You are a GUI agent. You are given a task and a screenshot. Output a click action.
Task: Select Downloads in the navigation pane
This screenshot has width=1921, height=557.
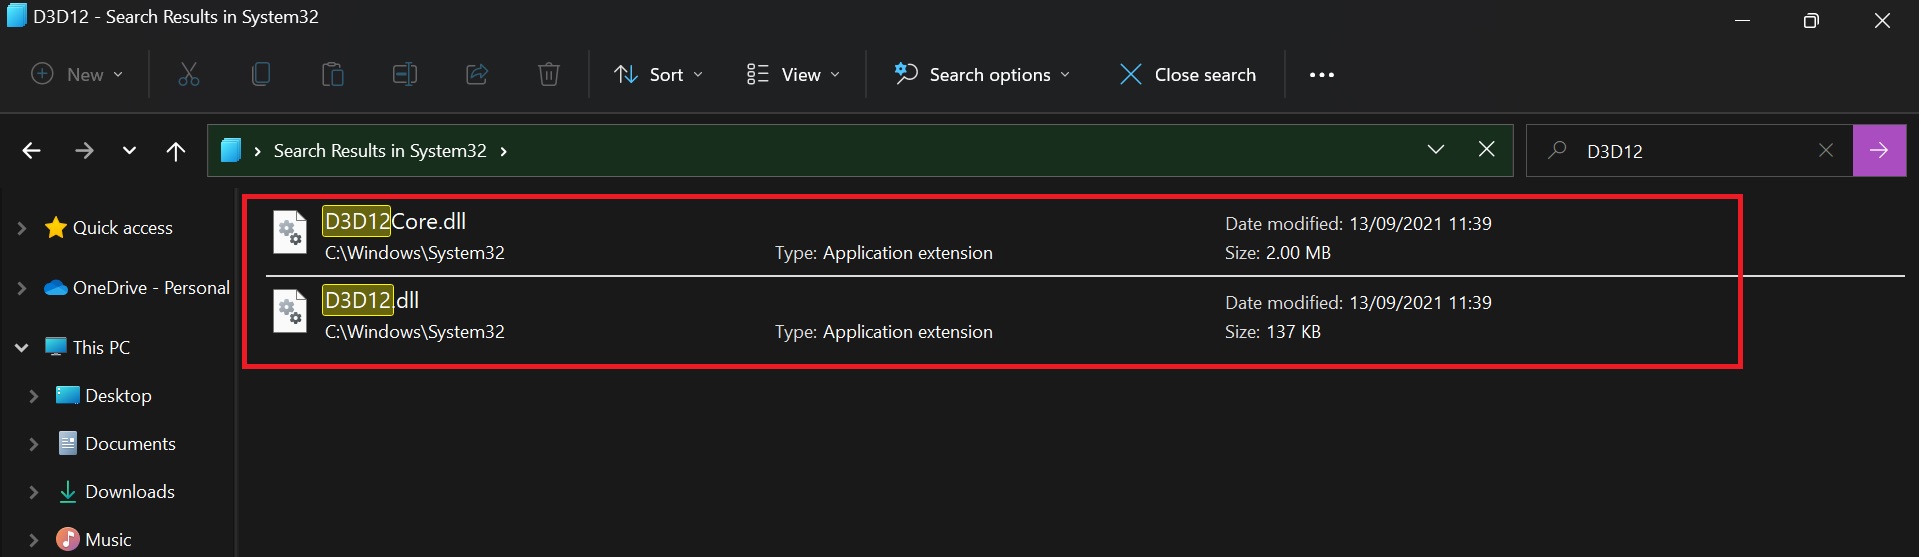coord(130,492)
